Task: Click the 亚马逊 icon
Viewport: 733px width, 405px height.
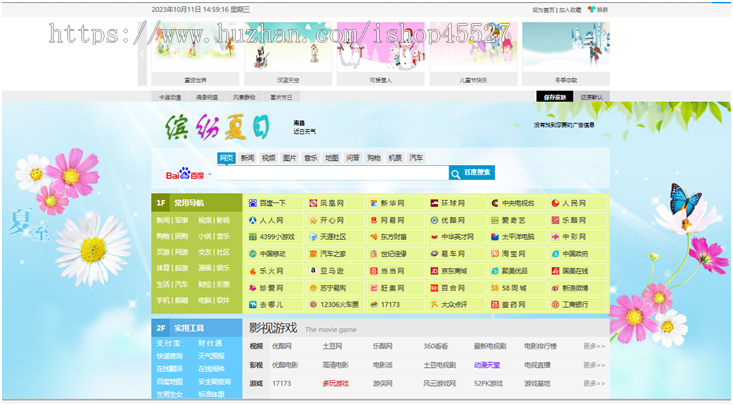Action: tap(313, 270)
